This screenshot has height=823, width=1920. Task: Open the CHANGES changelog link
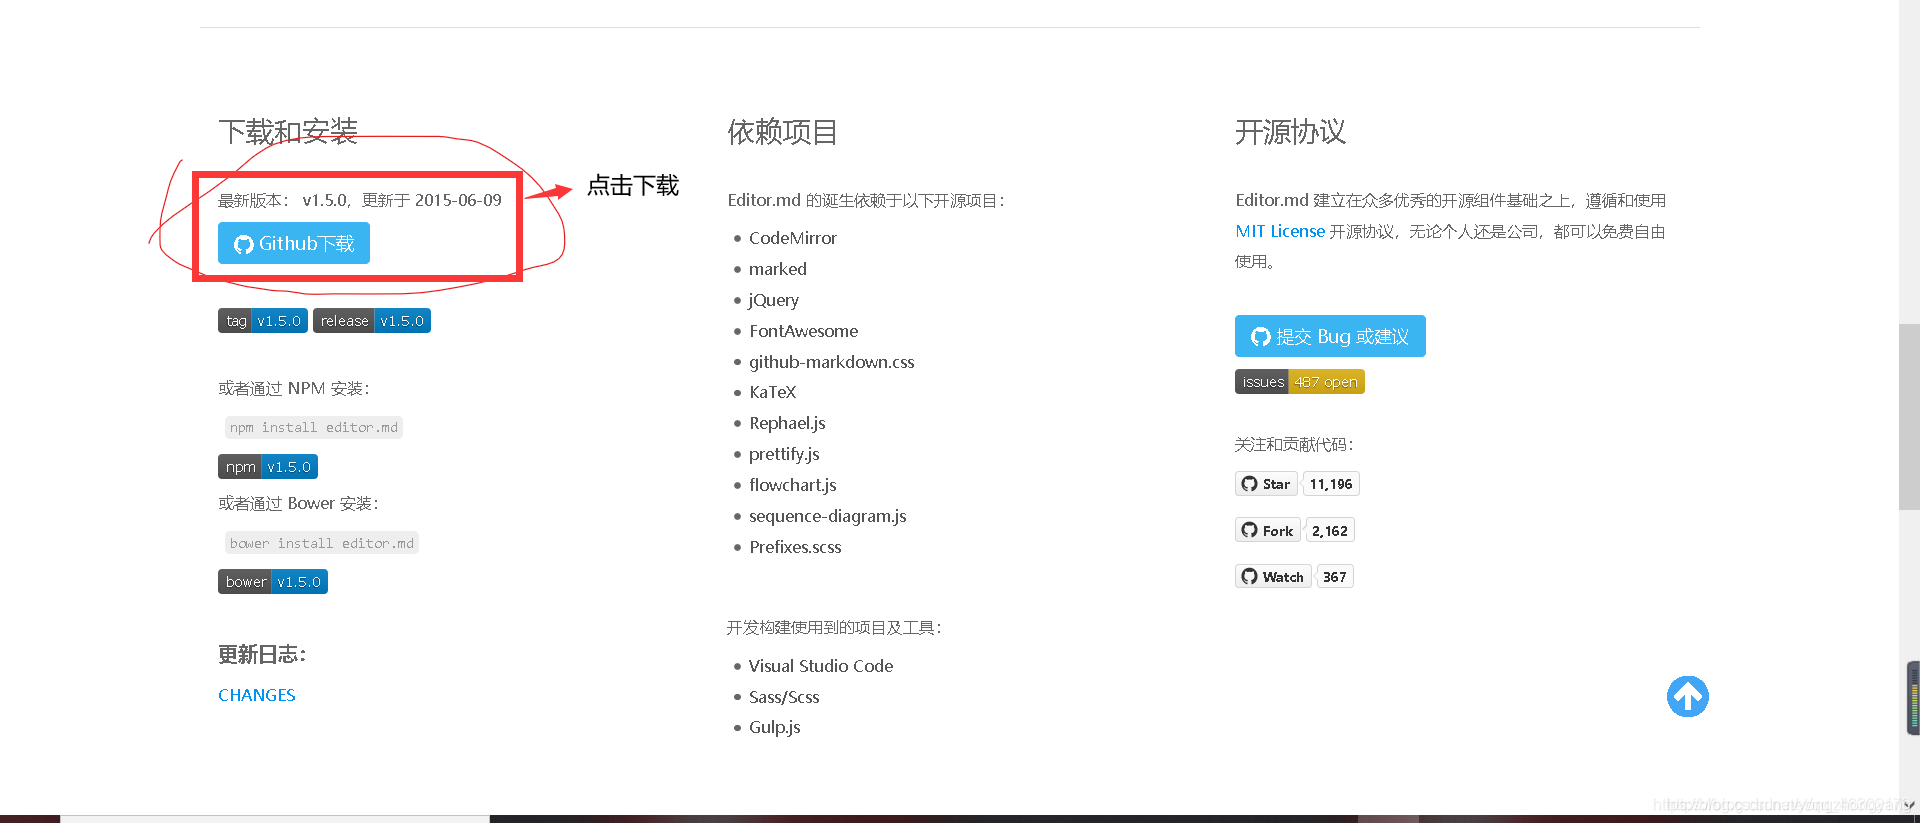257,695
